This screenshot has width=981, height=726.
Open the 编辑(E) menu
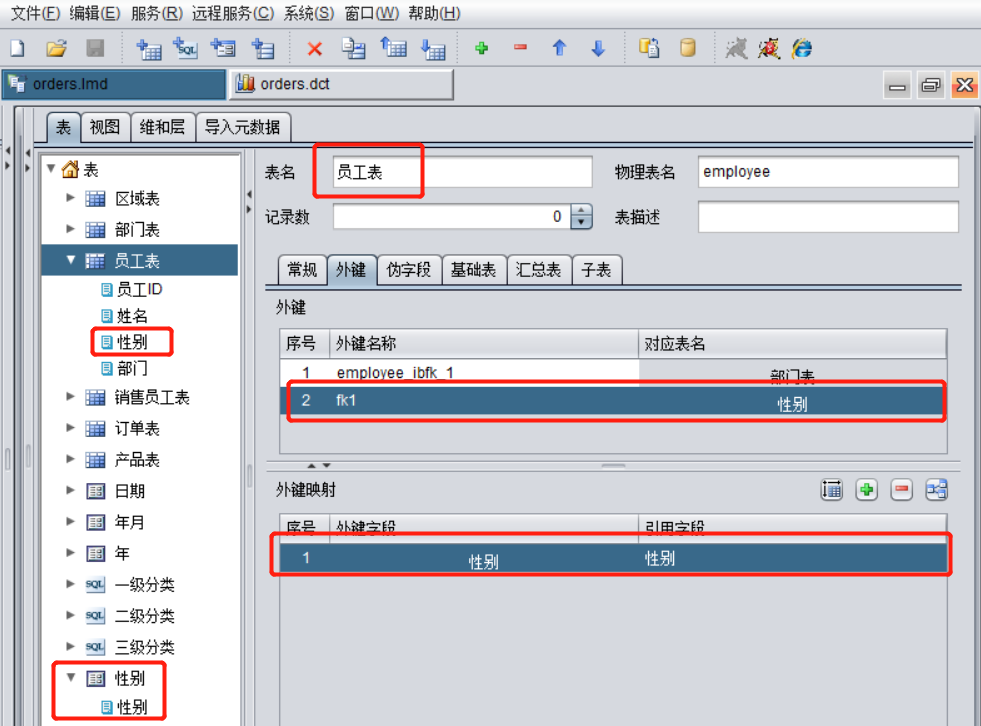coord(94,13)
